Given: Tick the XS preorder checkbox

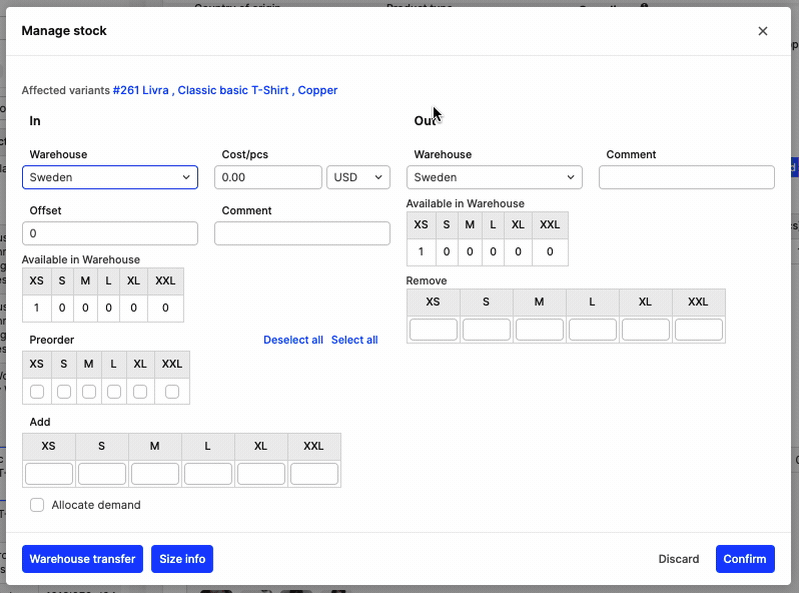Looking at the screenshot, I should pyautogui.click(x=37, y=392).
